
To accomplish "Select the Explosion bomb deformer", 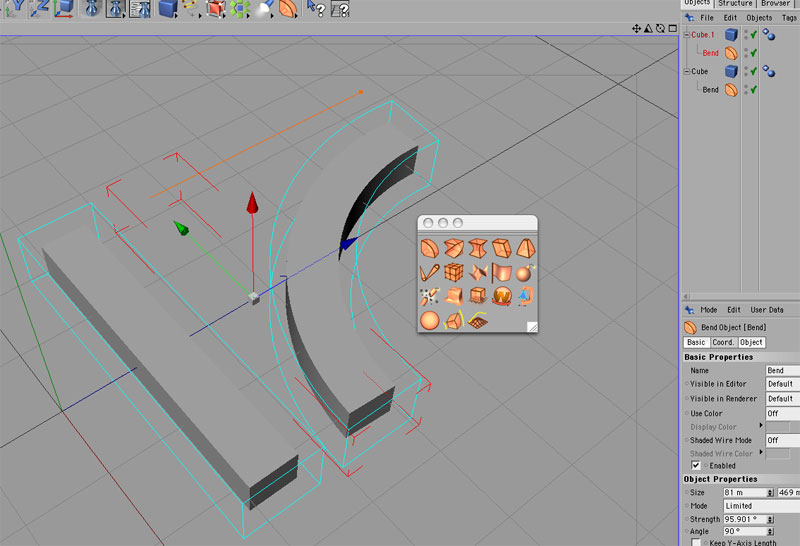I will pyautogui.click(x=526, y=272).
